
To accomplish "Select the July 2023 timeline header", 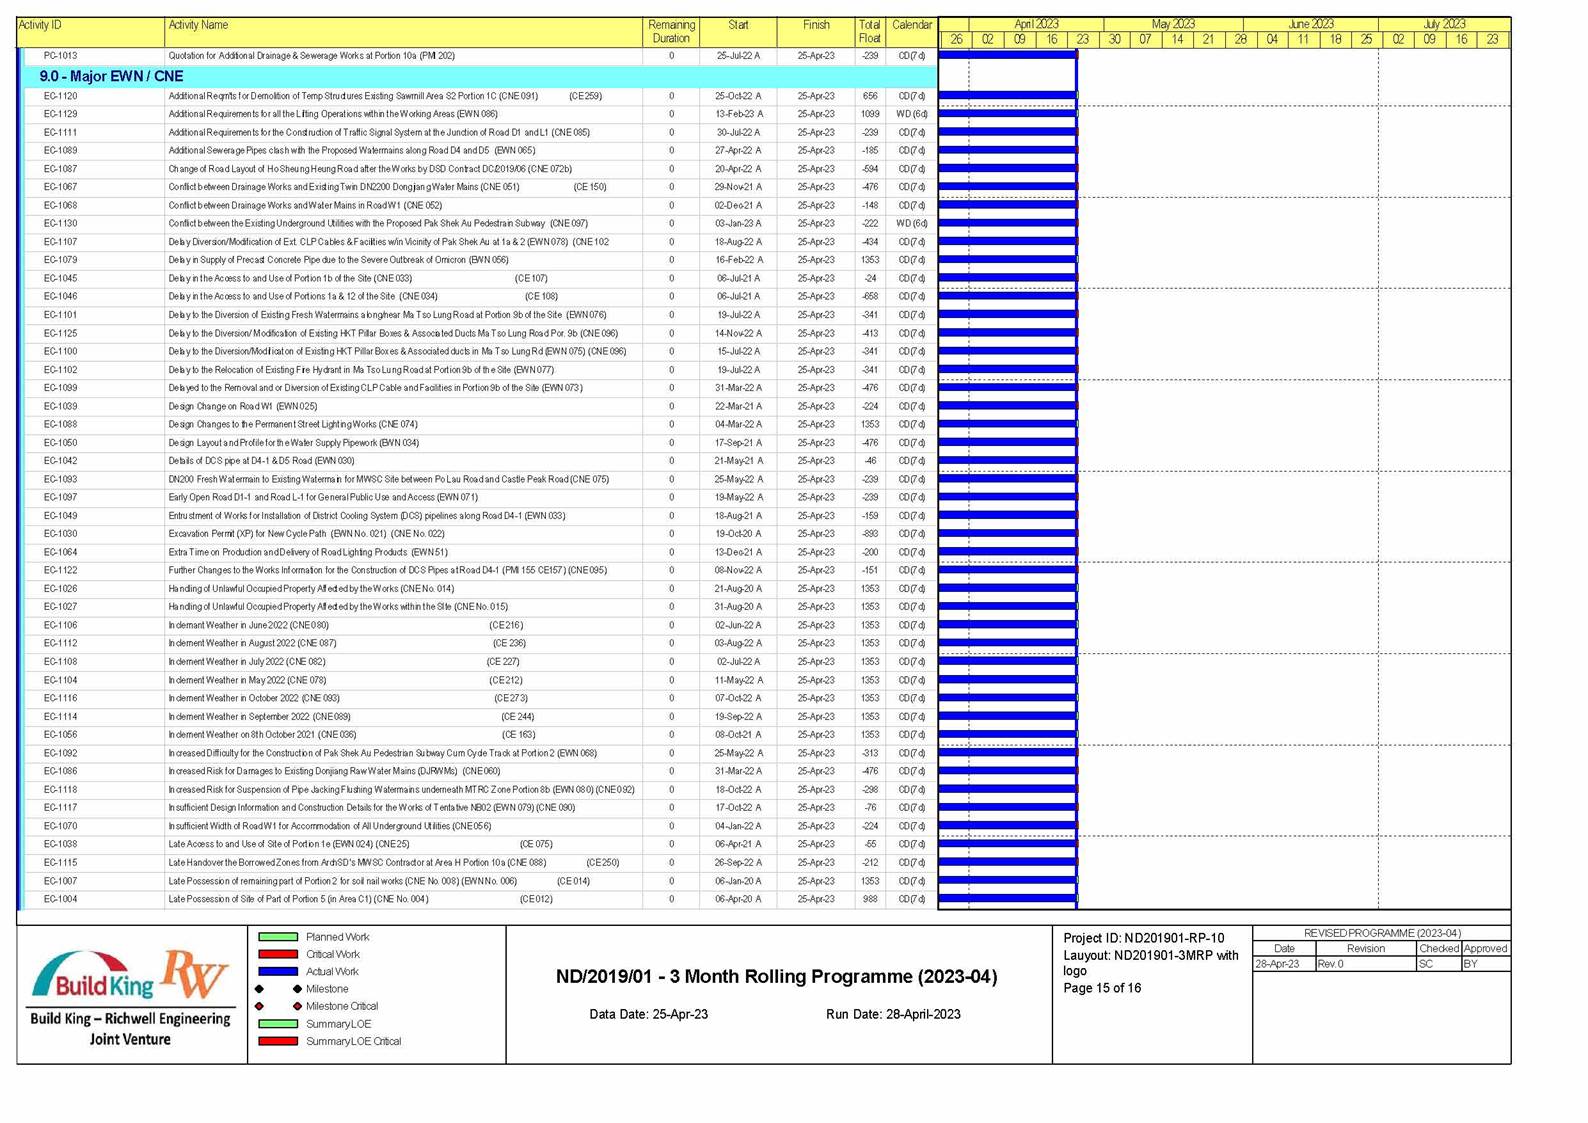I will (1444, 24).
